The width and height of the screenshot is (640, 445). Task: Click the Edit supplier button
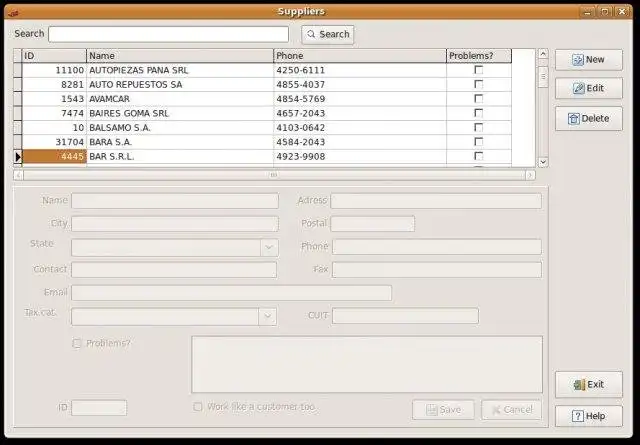(x=589, y=88)
